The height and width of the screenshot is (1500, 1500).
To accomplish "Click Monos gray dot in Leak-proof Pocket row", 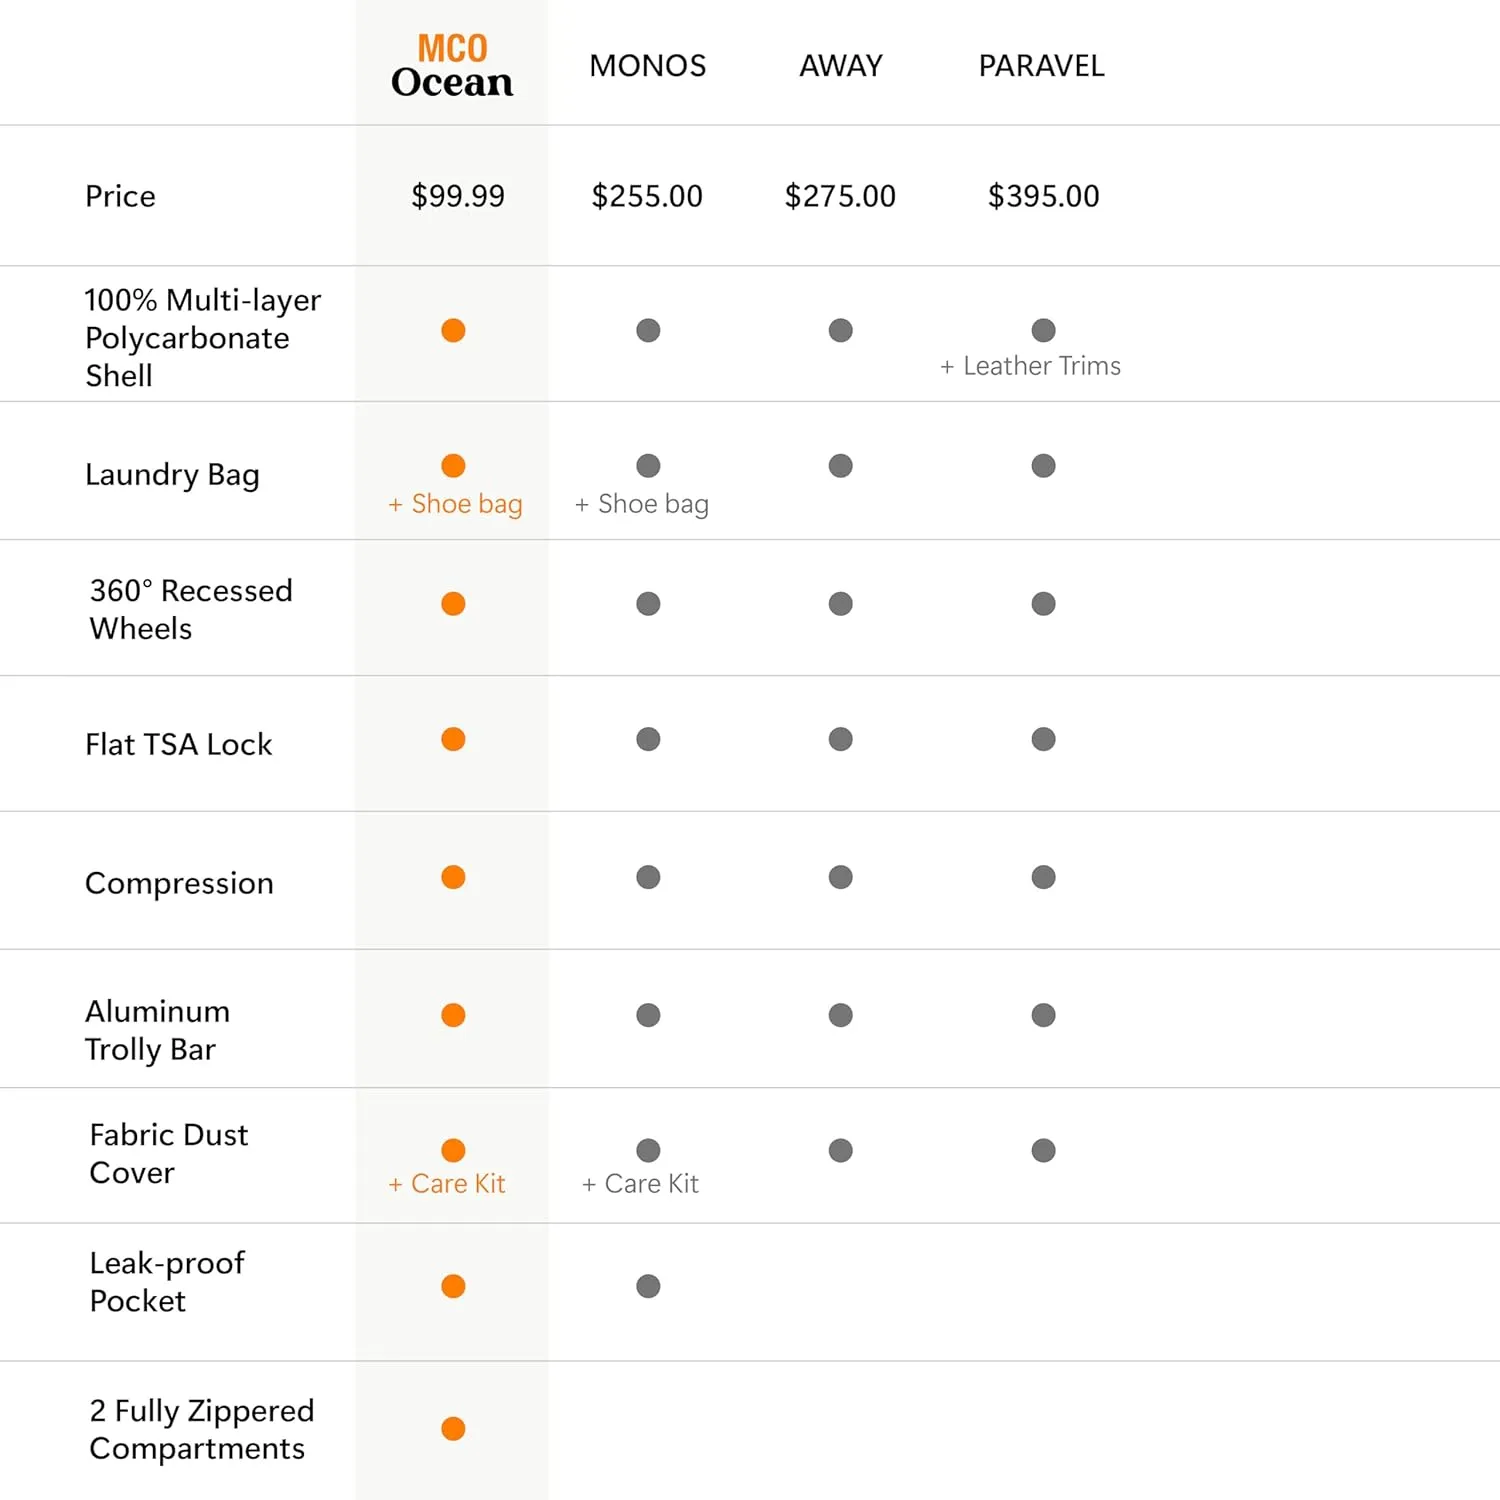I will point(648,1286).
